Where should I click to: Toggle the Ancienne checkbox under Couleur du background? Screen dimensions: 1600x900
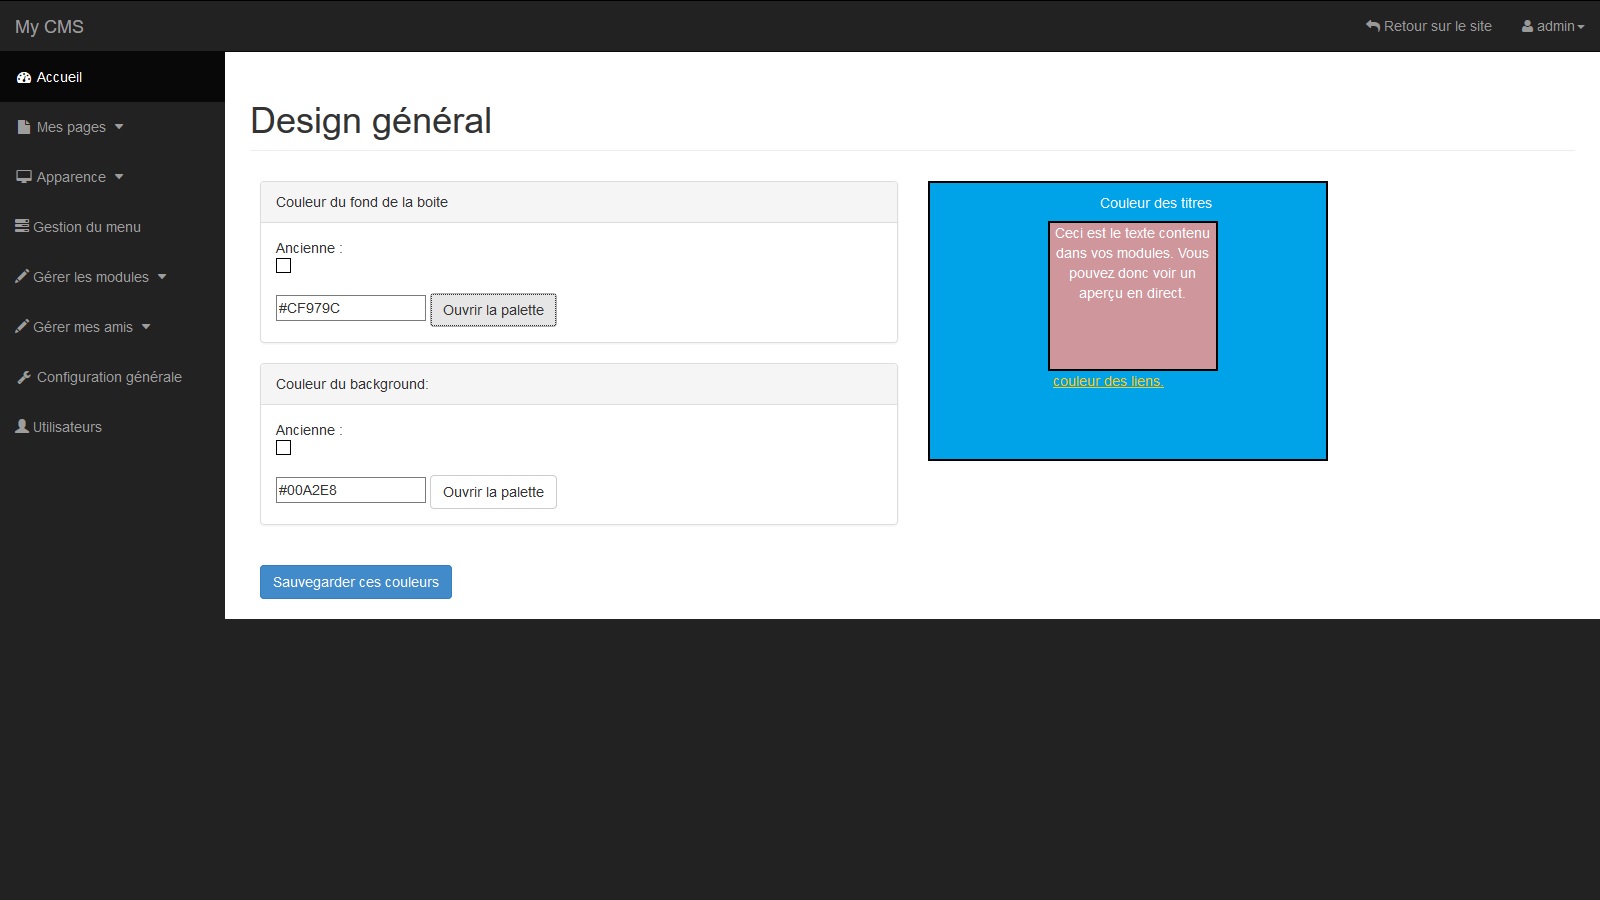pos(284,448)
